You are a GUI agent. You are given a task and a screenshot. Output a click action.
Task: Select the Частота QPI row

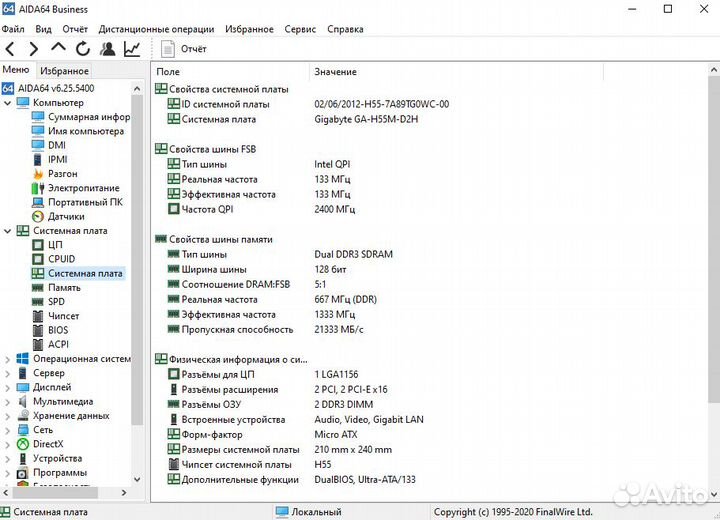point(261,209)
